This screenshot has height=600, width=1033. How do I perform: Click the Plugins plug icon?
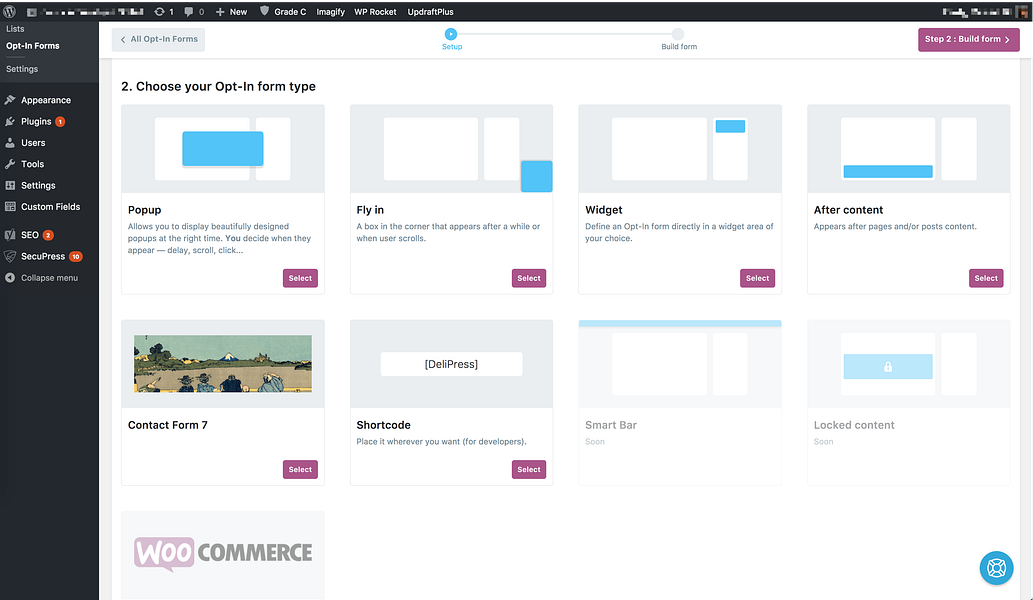[x=10, y=121]
